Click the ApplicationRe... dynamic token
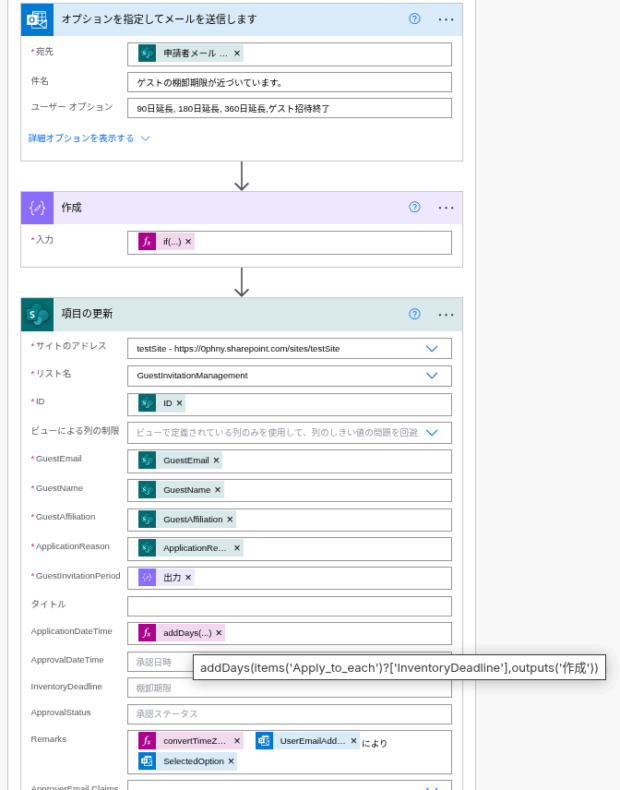The height and width of the screenshot is (790, 620). [190, 548]
